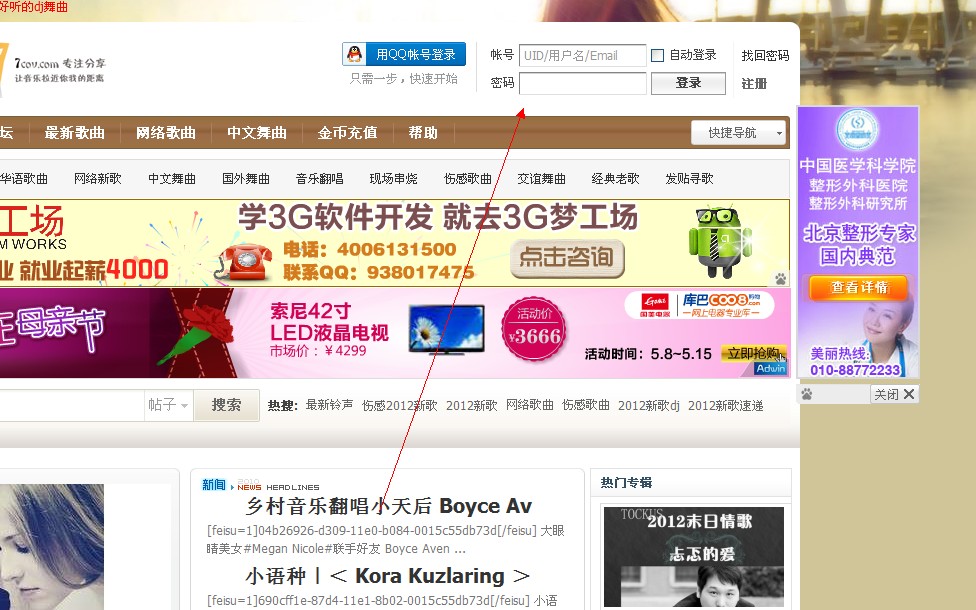976x610 pixels.
Task: Click the 登录 login button
Action: coord(688,83)
